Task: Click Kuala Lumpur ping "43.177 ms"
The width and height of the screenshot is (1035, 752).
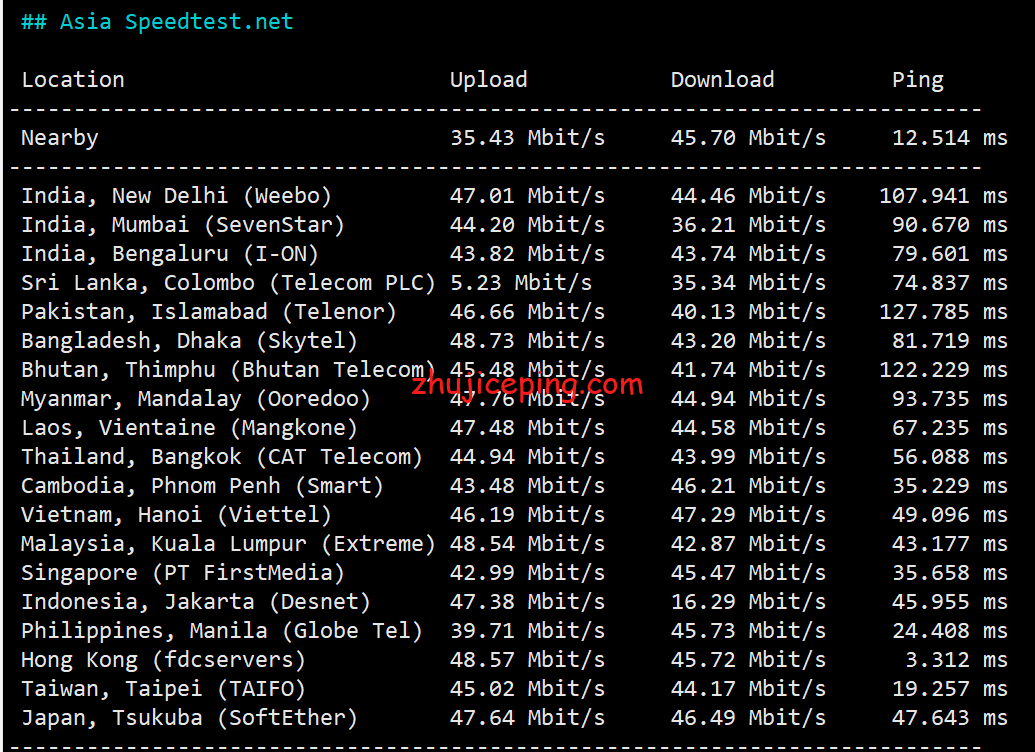Action: click(x=950, y=545)
